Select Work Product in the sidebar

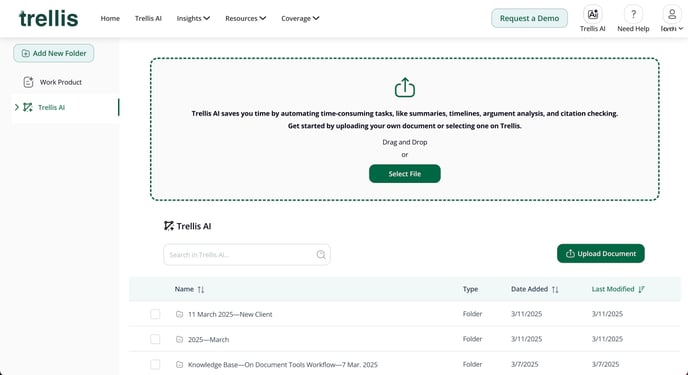[61, 82]
